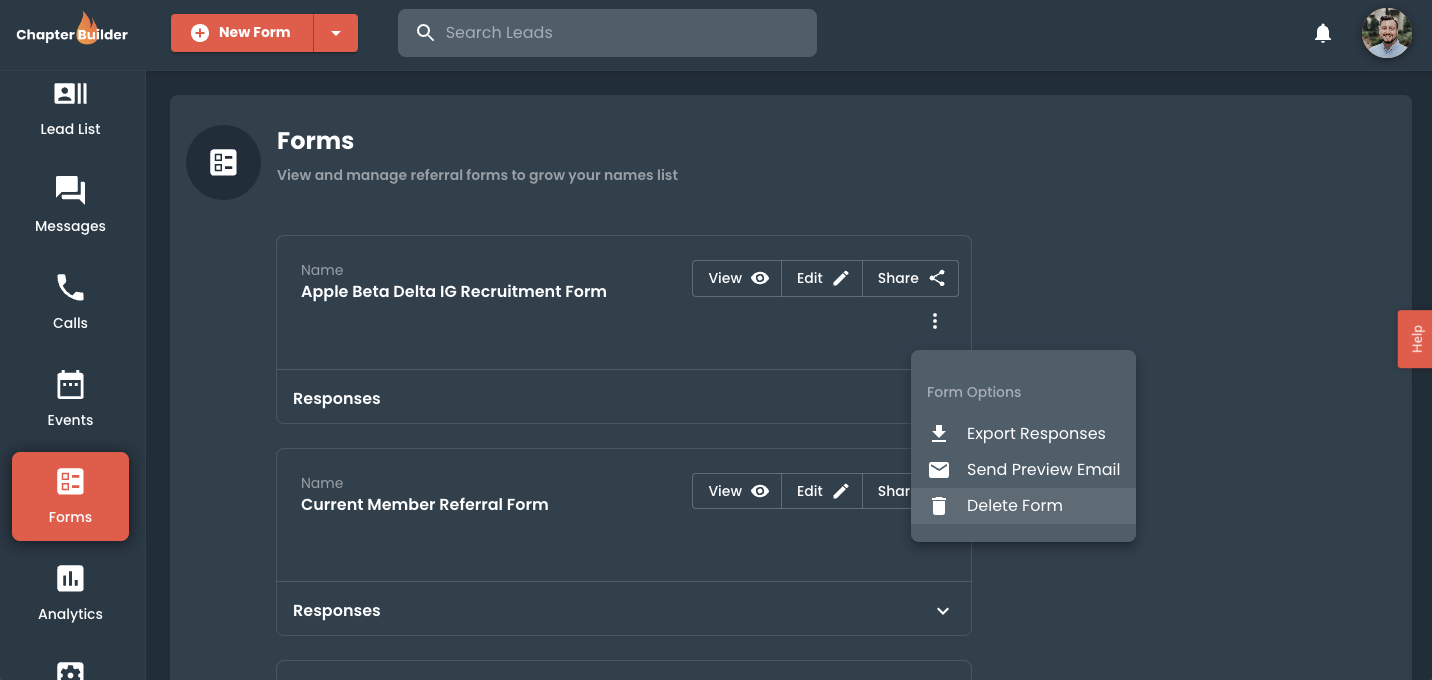This screenshot has width=1432, height=680.
Task: Click the notifications bell icon
Action: tap(1323, 33)
